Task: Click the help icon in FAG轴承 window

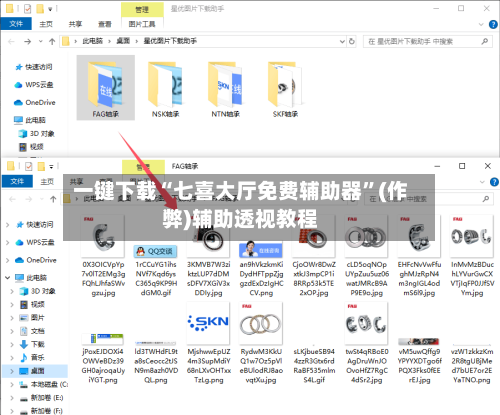Action: pos(494,182)
